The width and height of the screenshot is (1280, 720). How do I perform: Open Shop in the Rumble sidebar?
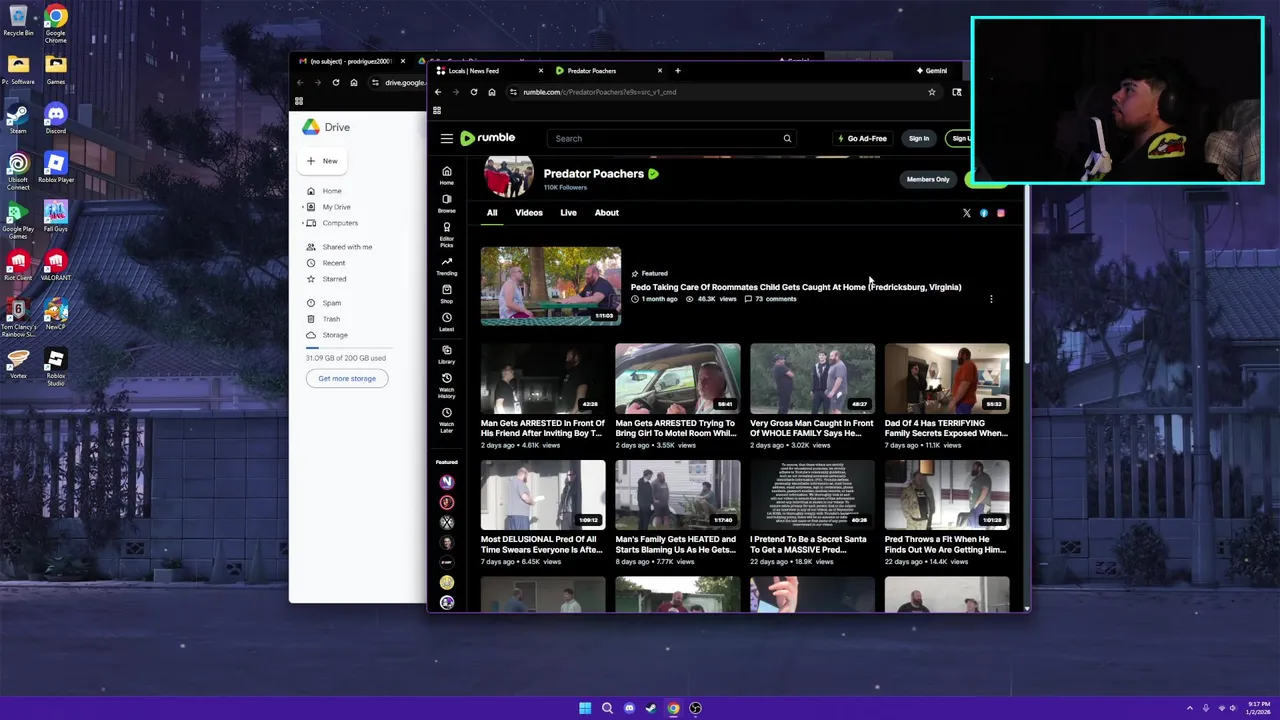447,293
